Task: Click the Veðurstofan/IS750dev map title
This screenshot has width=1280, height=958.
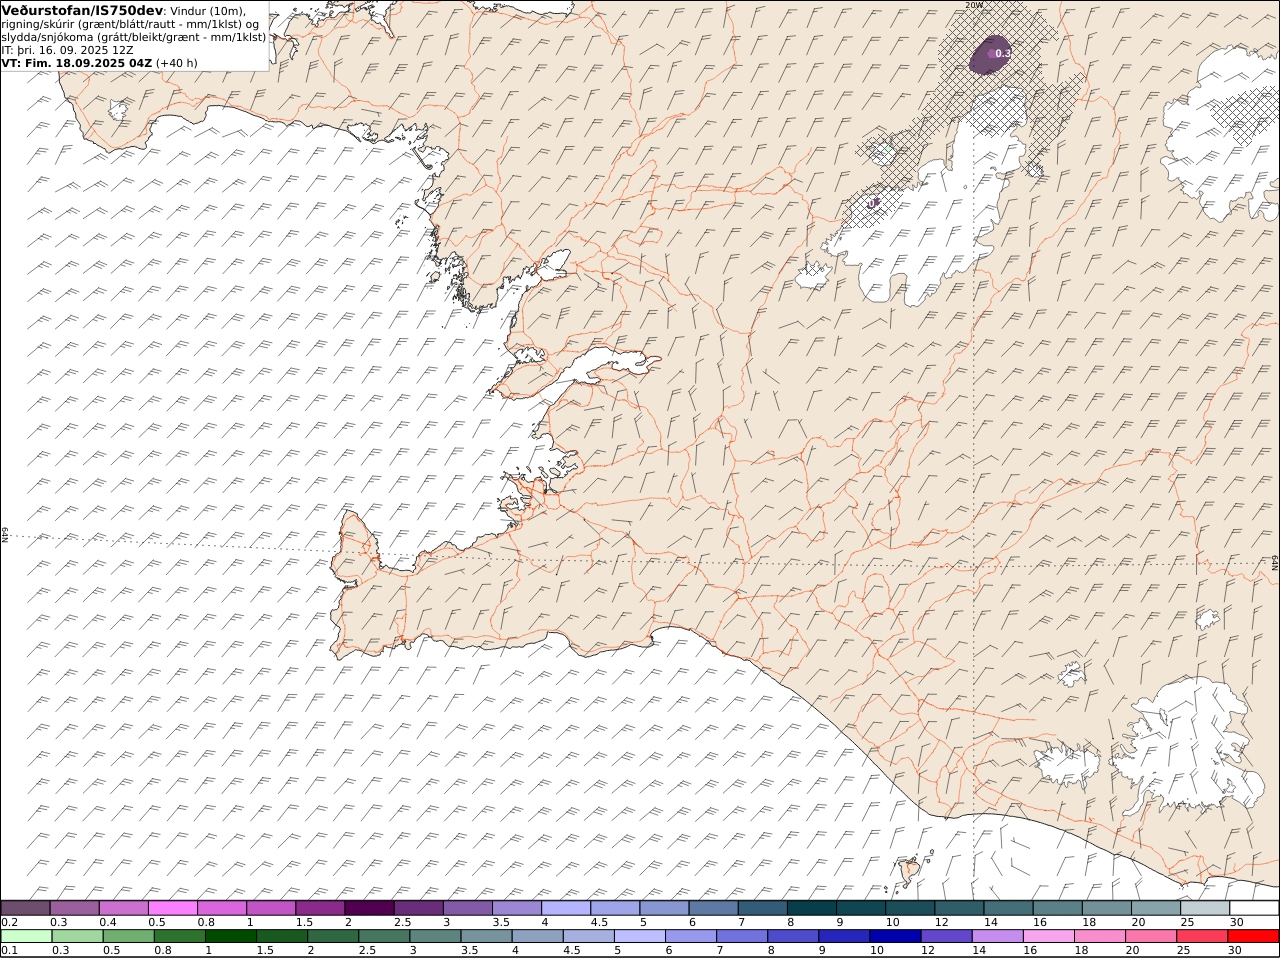Action: pos(83,10)
